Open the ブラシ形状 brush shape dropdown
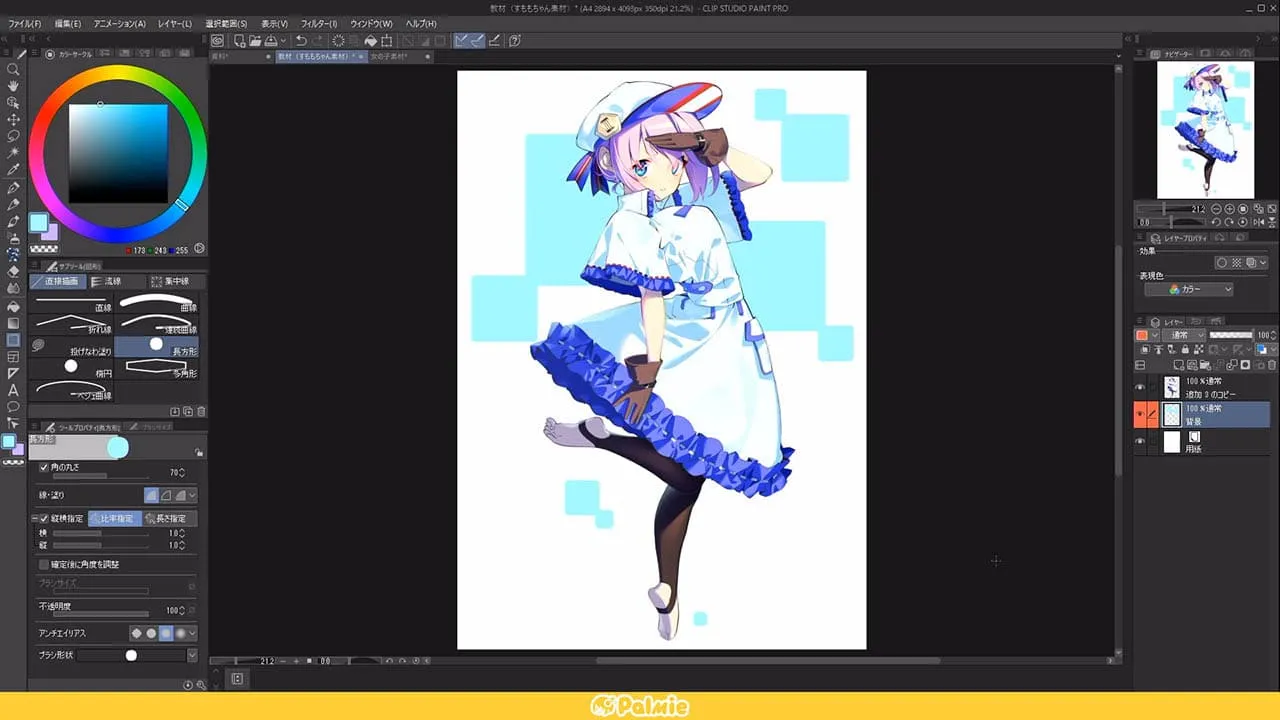1280x720 pixels. click(194, 655)
